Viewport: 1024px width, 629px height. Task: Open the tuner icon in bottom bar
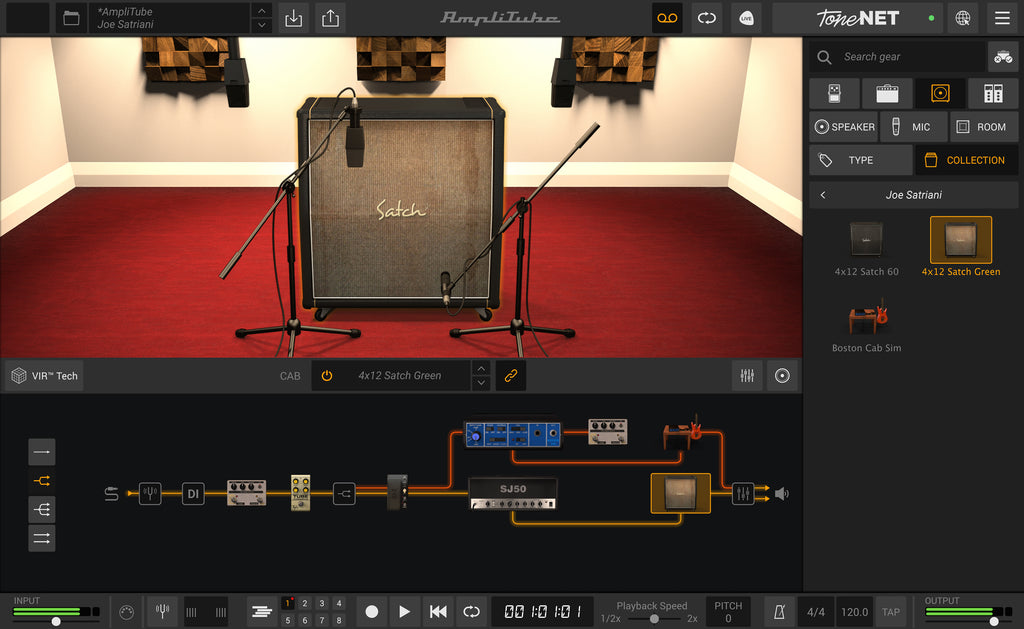click(163, 612)
